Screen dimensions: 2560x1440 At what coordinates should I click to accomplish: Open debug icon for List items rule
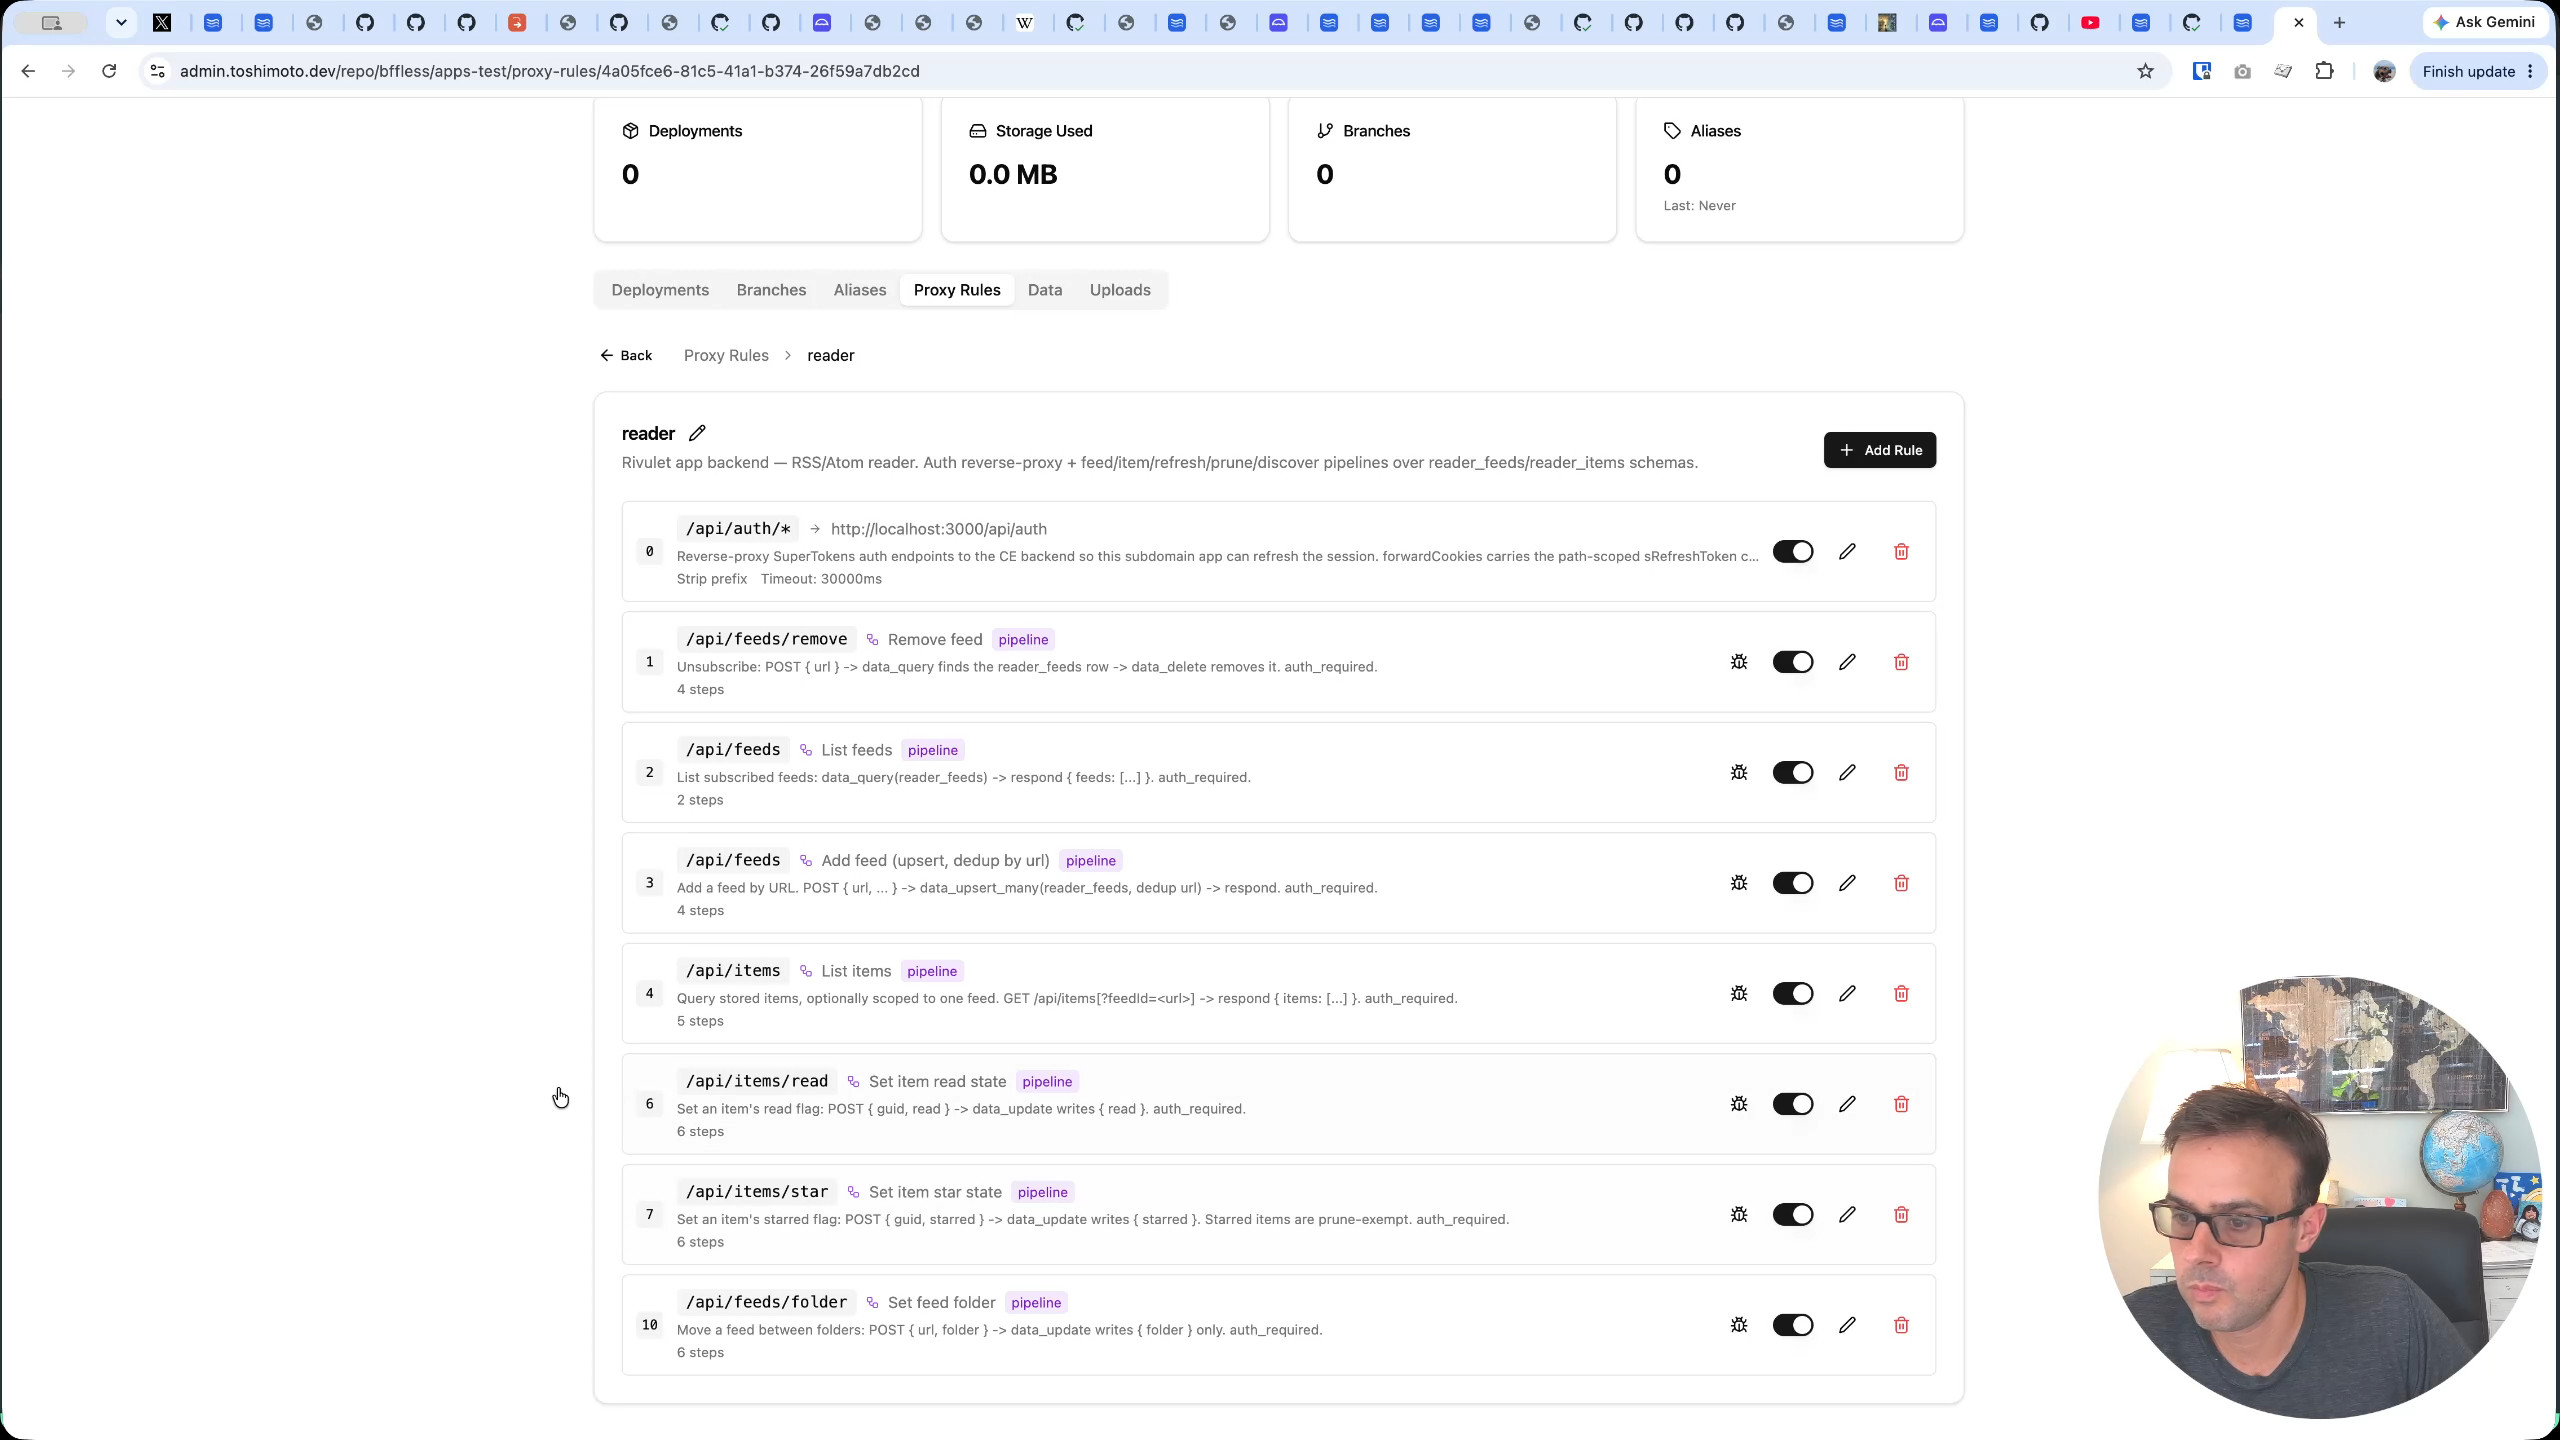tap(1739, 994)
